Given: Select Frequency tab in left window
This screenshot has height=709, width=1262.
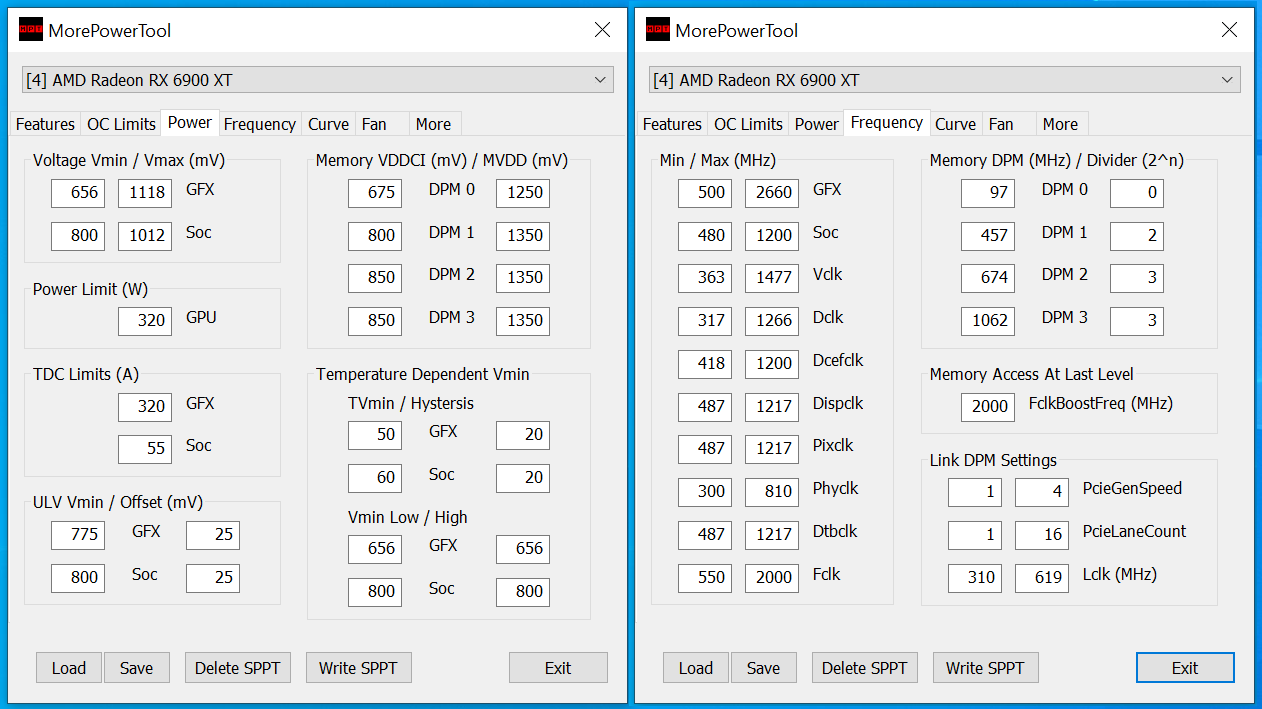Looking at the screenshot, I should (259, 124).
